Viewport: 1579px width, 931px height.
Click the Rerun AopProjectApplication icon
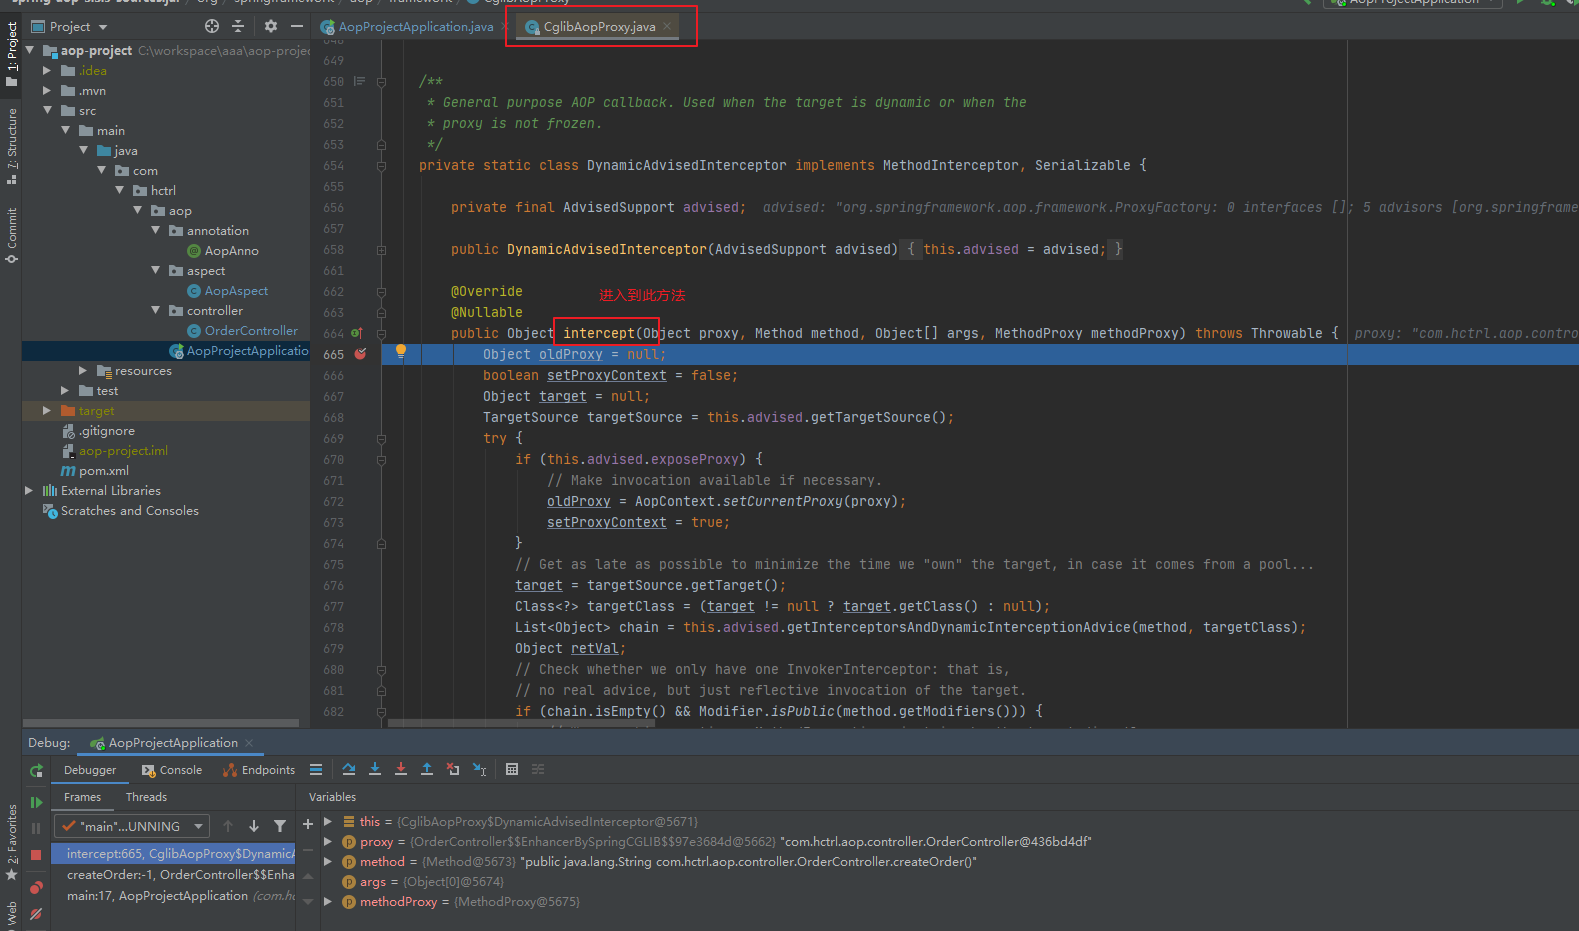click(x=36, y=770)
